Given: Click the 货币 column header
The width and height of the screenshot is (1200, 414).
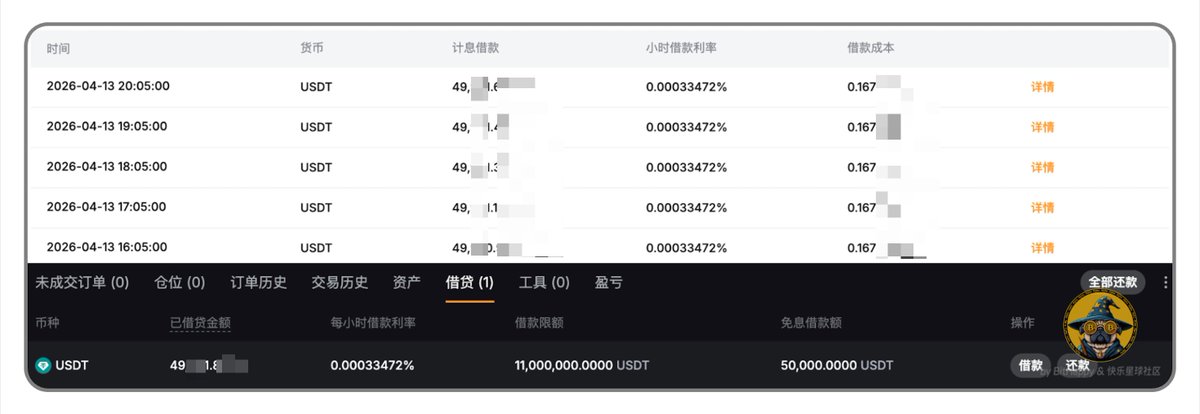Looking at the screenshot, I should (x=312, y=48).
